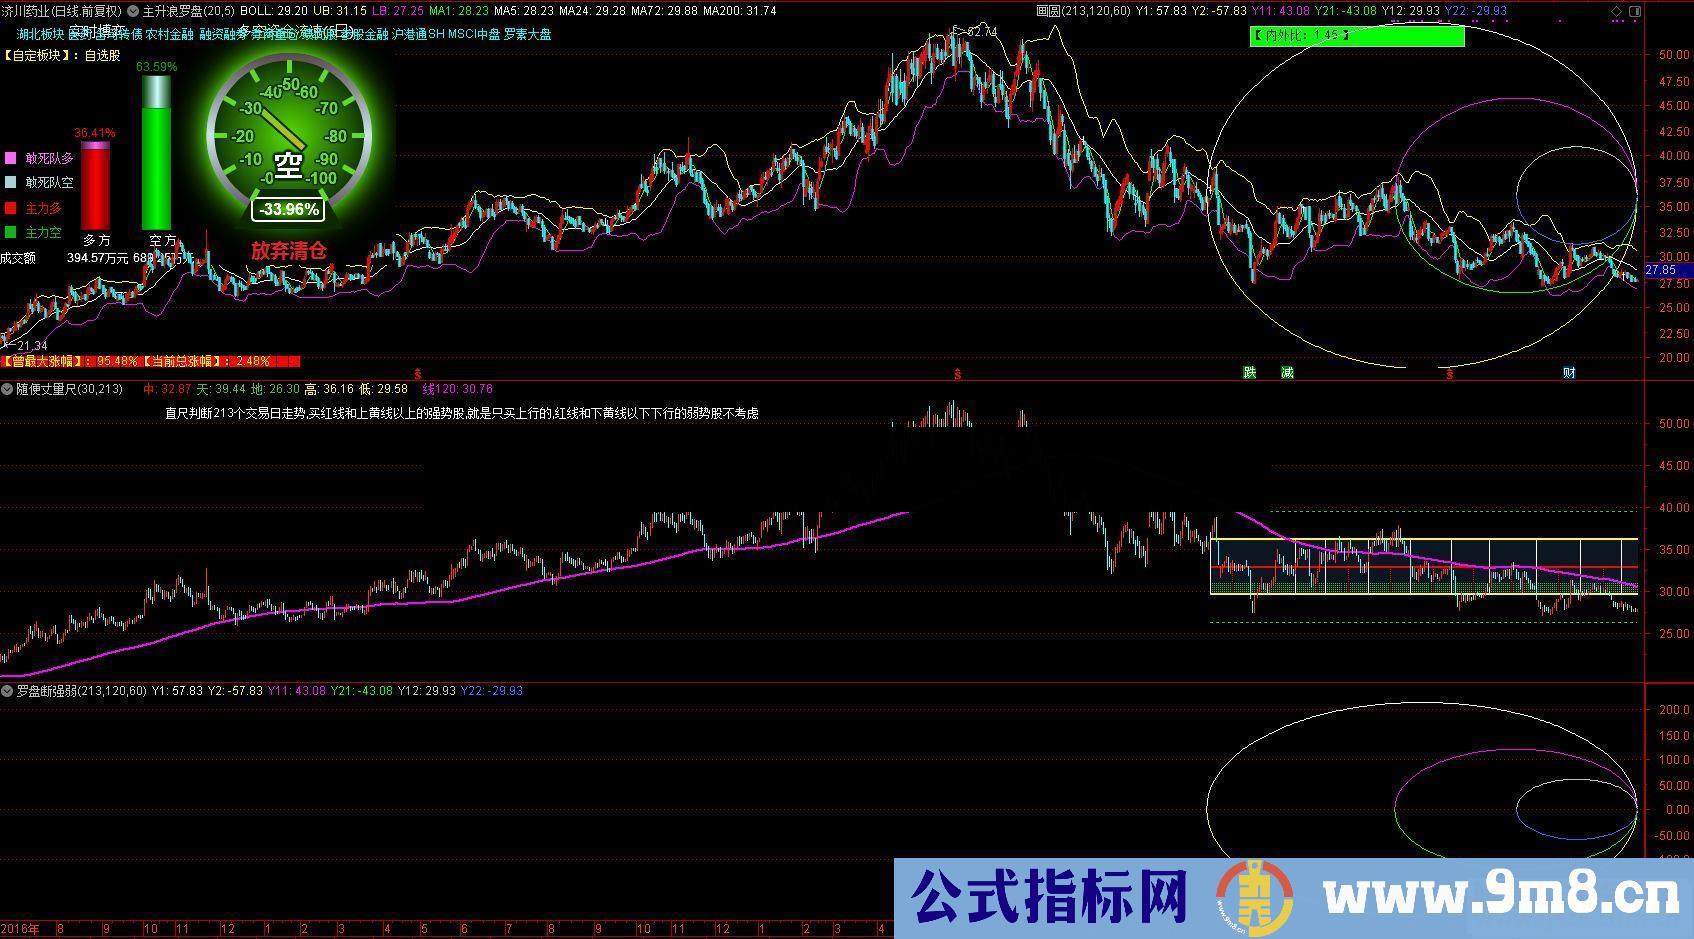This screenshot has height=939, width=1694.
Task: Click the LB: 27.25 value
Action: pos(397,11)
